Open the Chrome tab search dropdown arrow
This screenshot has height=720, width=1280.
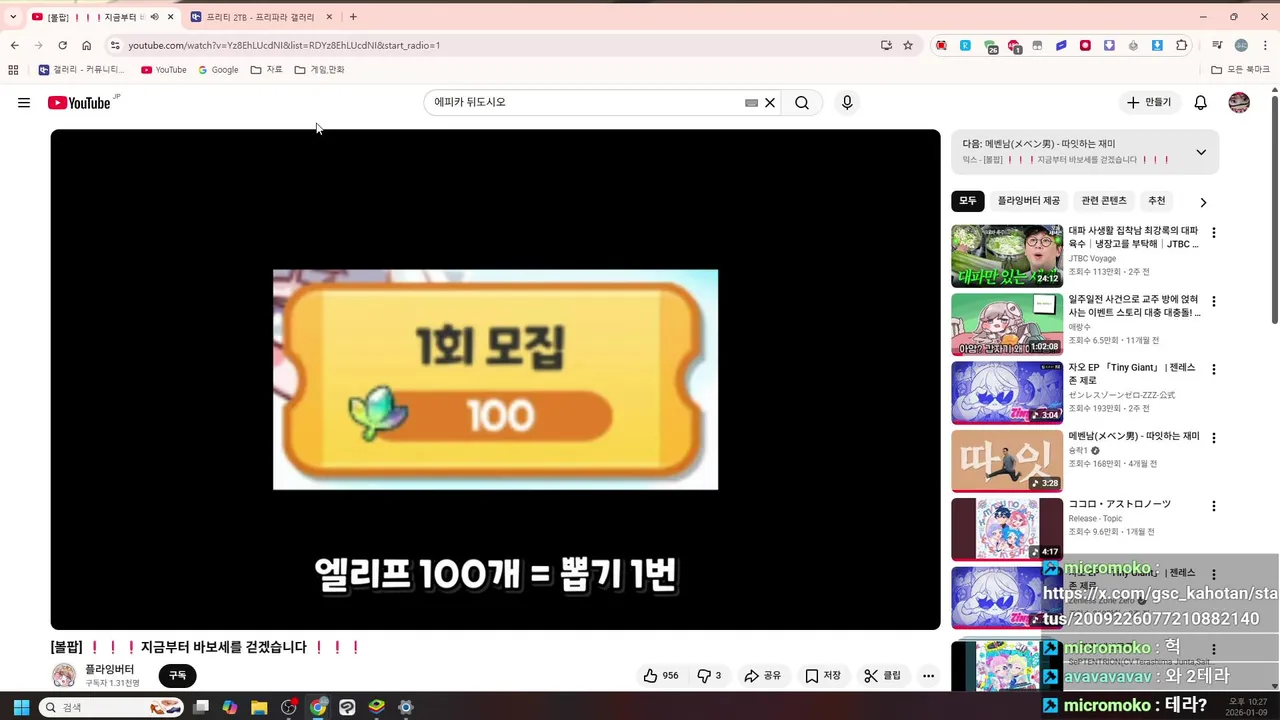pyautogui.click(x=13, y=17)
